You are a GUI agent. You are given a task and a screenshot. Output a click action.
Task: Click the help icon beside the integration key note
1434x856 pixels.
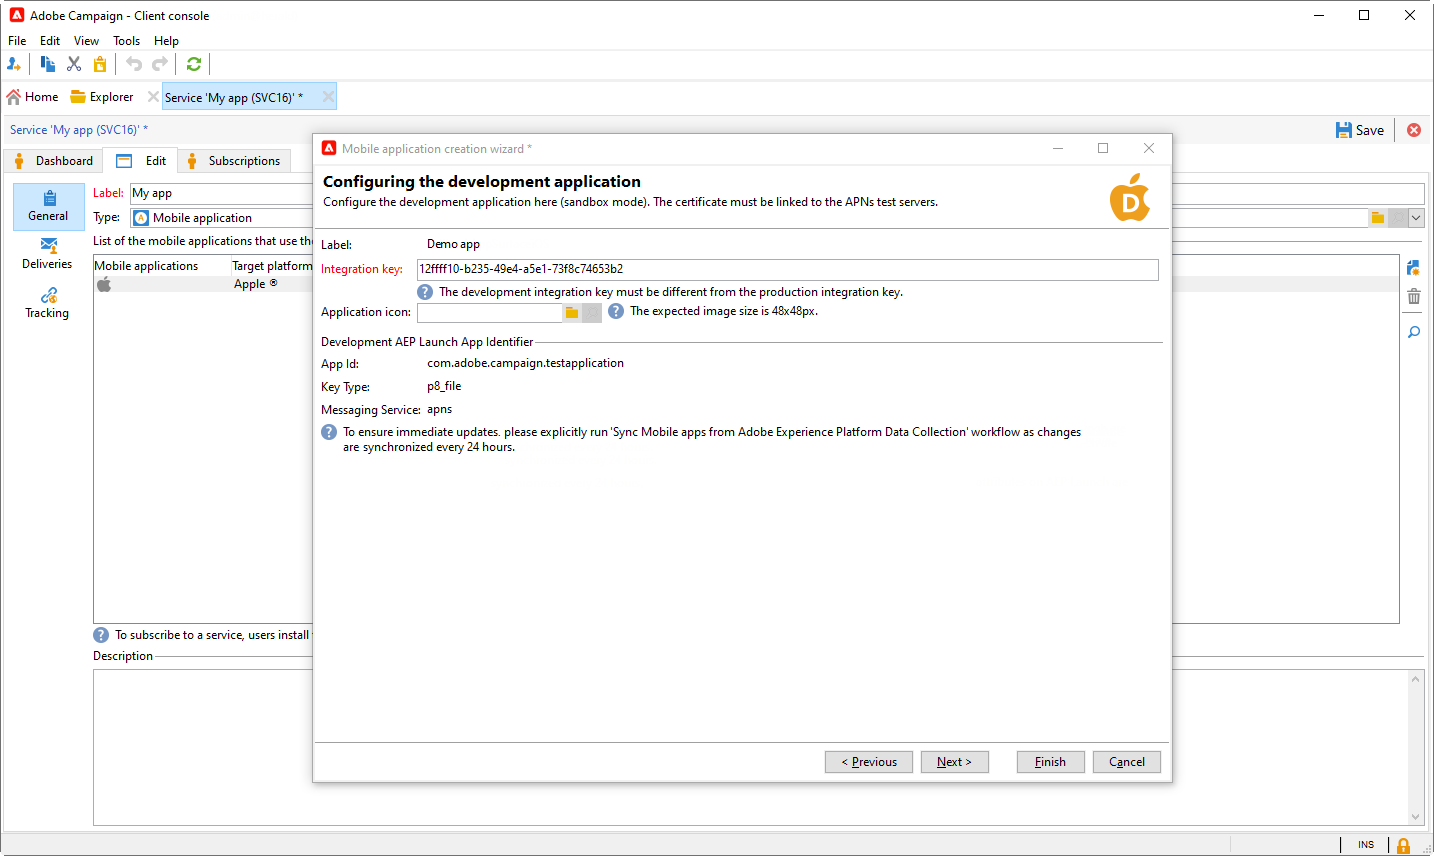click(x=425, y=292)
